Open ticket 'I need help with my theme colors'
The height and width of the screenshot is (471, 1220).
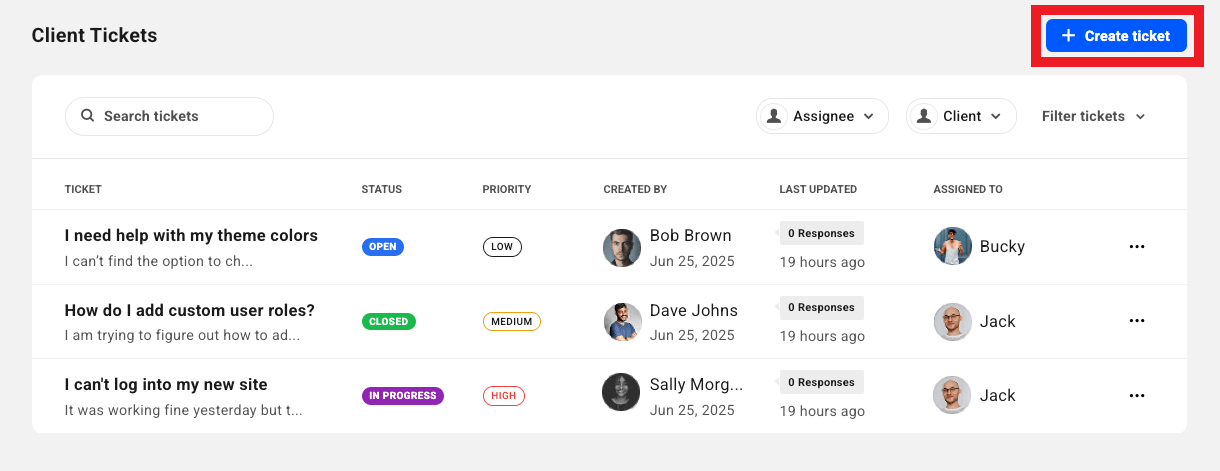coord(191,236)
